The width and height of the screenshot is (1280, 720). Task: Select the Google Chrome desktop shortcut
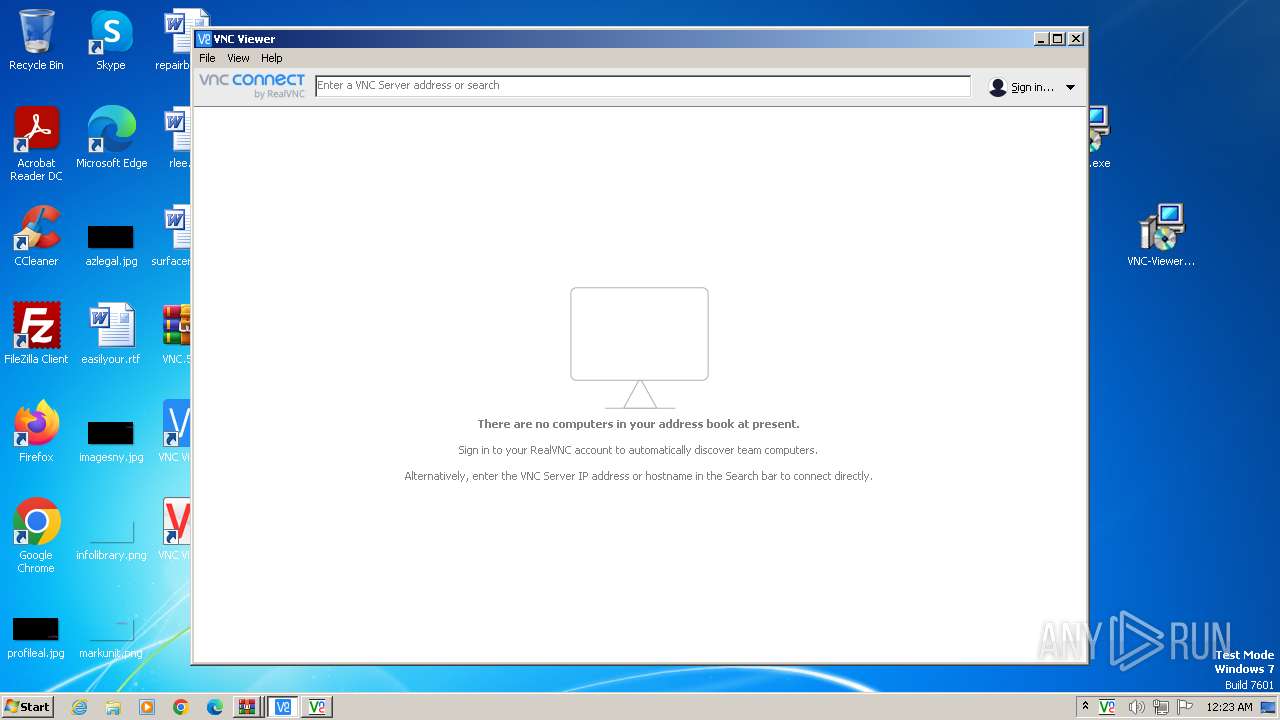(x=36, y=536)
